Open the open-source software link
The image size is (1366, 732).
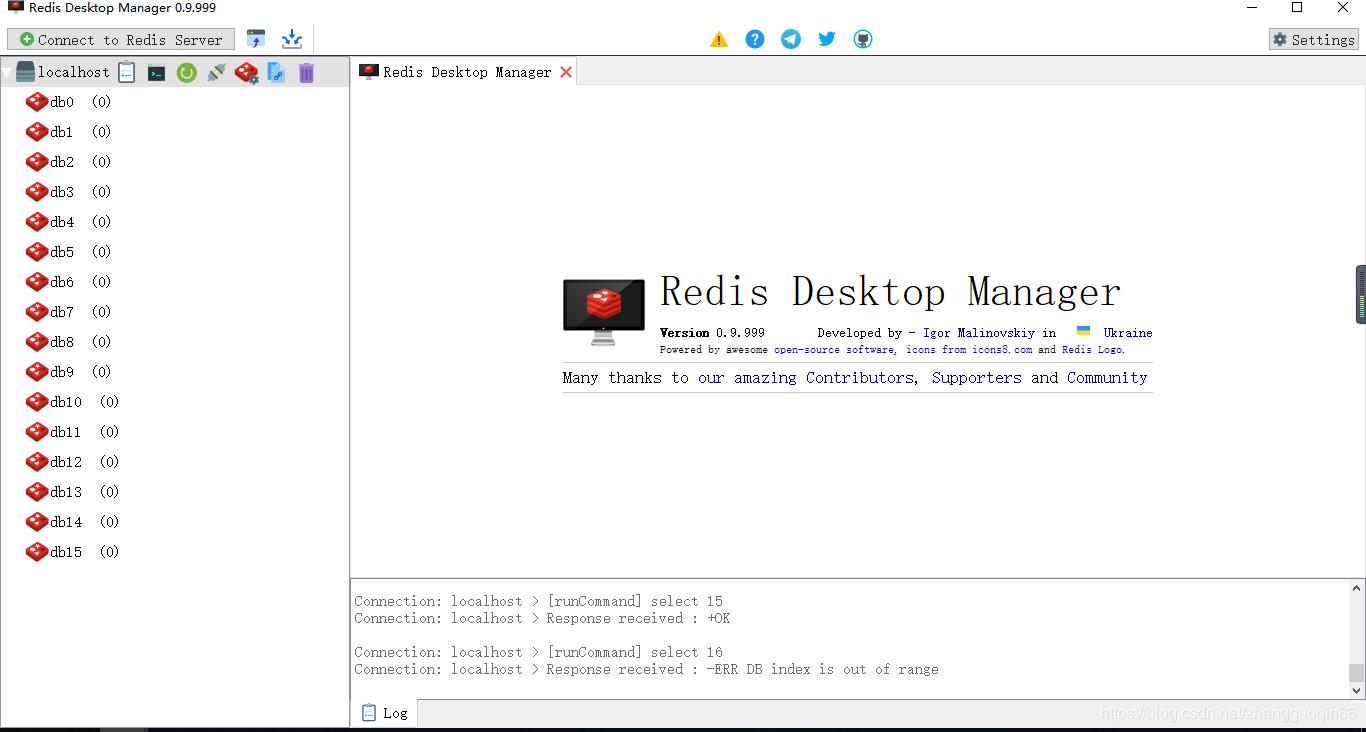pyautogui.click(x=834, y=350)
